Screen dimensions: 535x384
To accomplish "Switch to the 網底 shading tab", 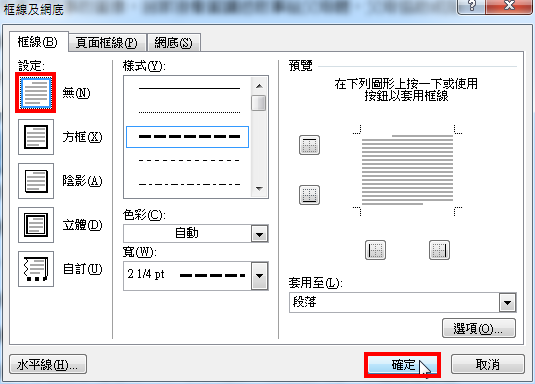I will 173,43.
